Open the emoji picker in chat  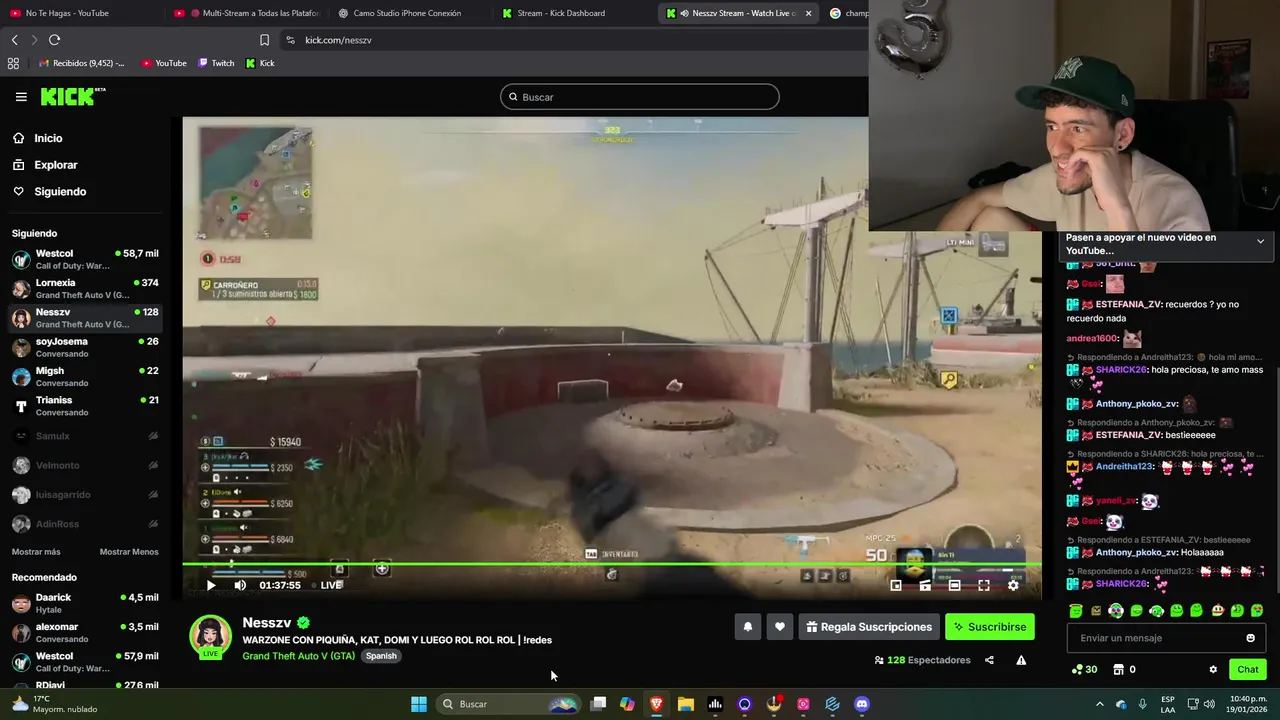tap(1250, 638)
